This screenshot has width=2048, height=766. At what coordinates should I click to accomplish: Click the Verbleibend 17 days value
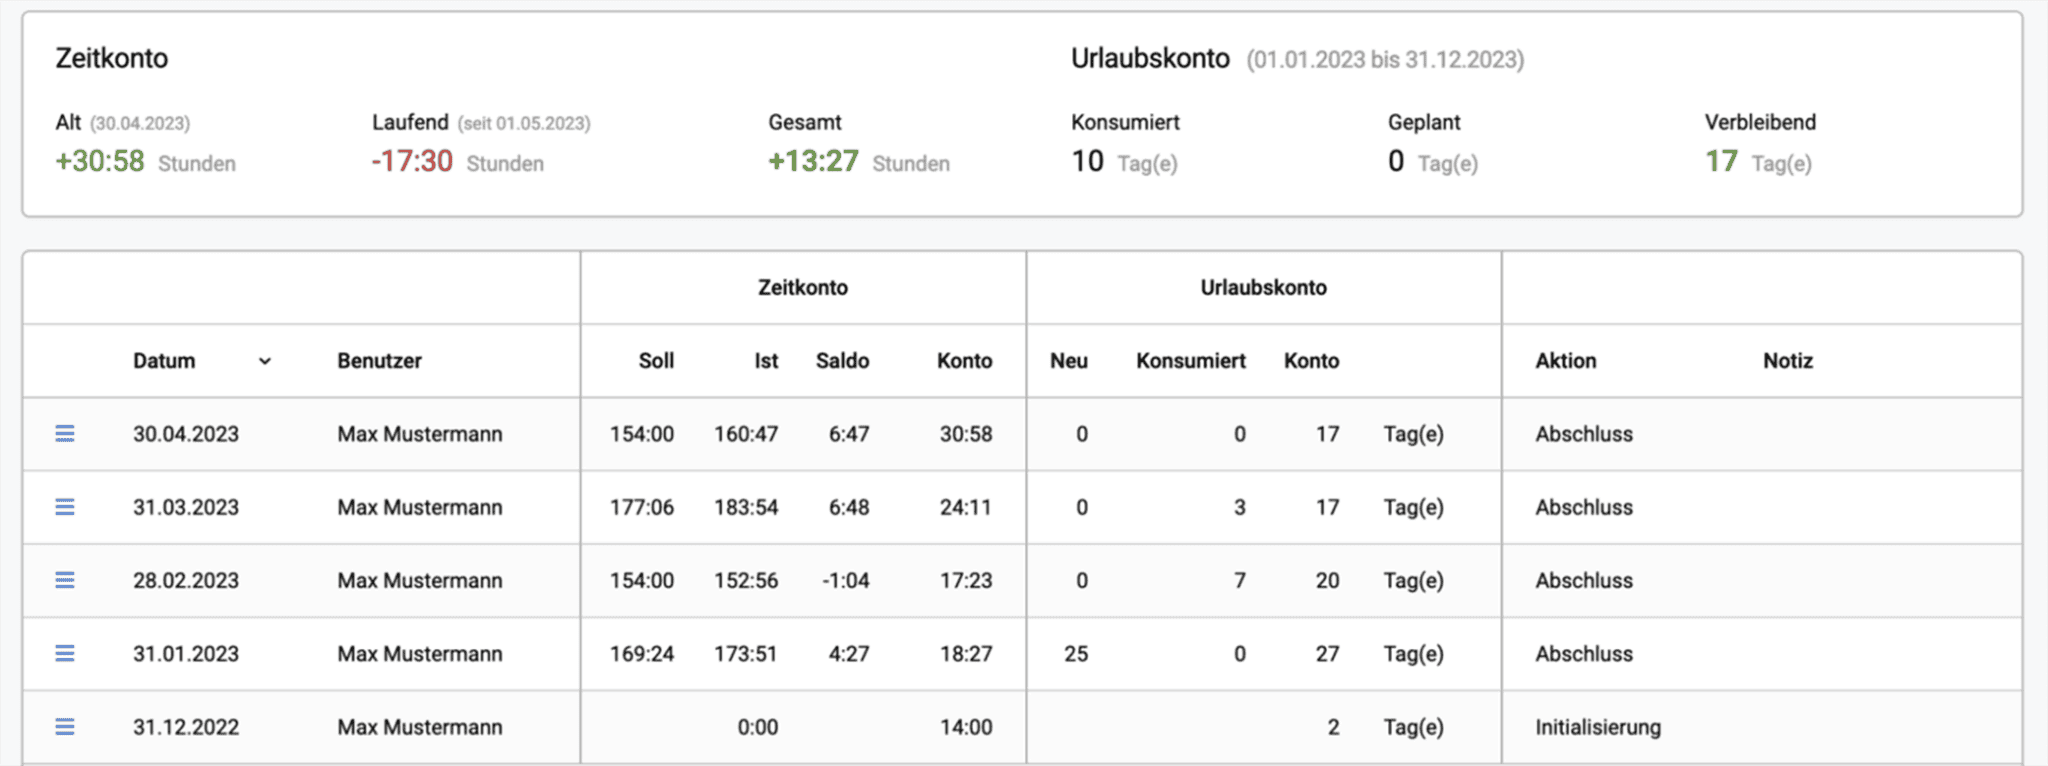1721,161
